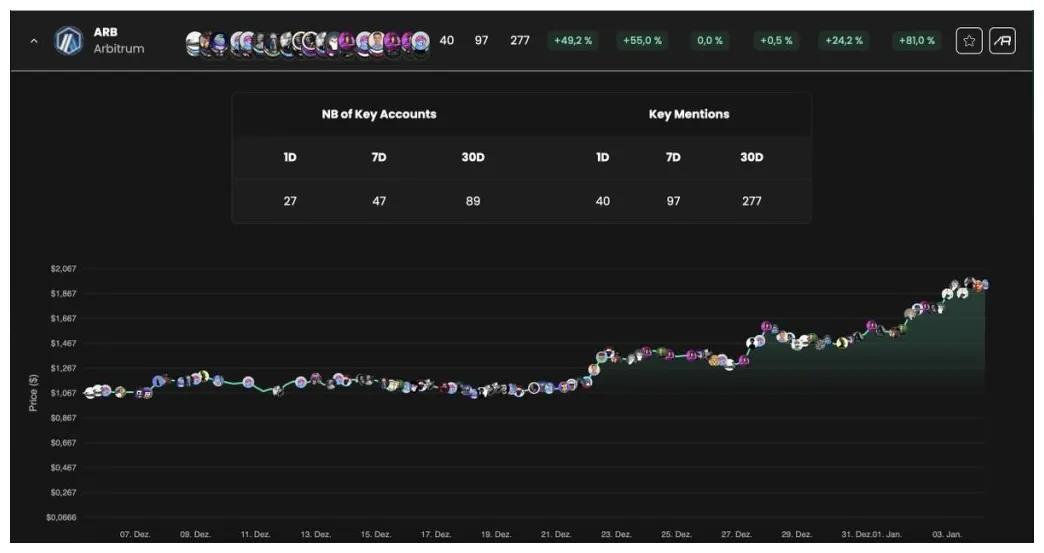This screenshot has height=553, width=1044.
Task: Click the last avatar in header avatar strip
Action: 421,43
